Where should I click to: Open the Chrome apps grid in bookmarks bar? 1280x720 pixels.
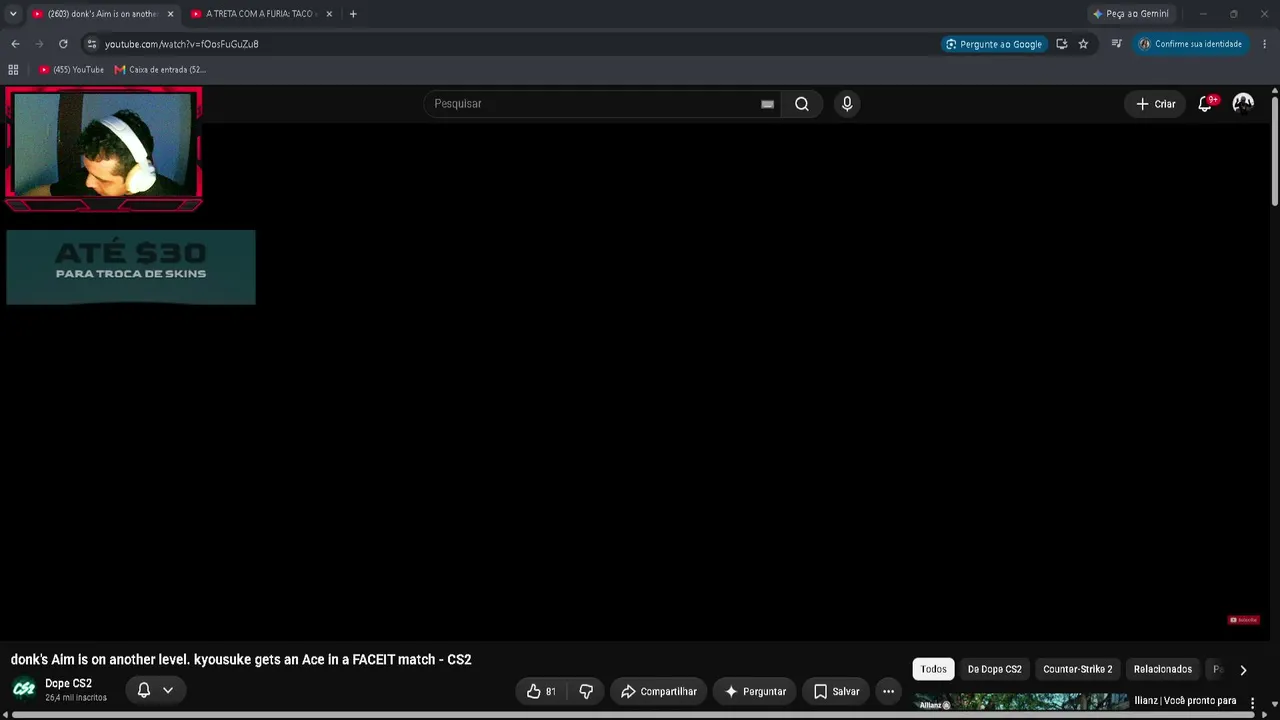coord(13,70)
